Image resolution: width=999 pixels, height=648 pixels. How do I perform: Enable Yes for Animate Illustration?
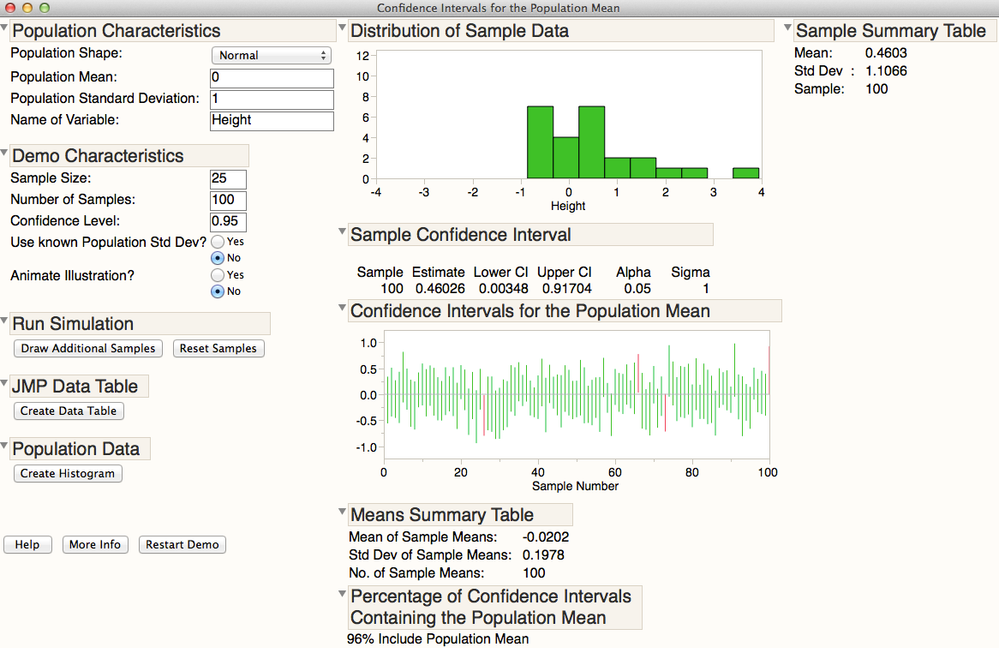click(x=217, y=275)
